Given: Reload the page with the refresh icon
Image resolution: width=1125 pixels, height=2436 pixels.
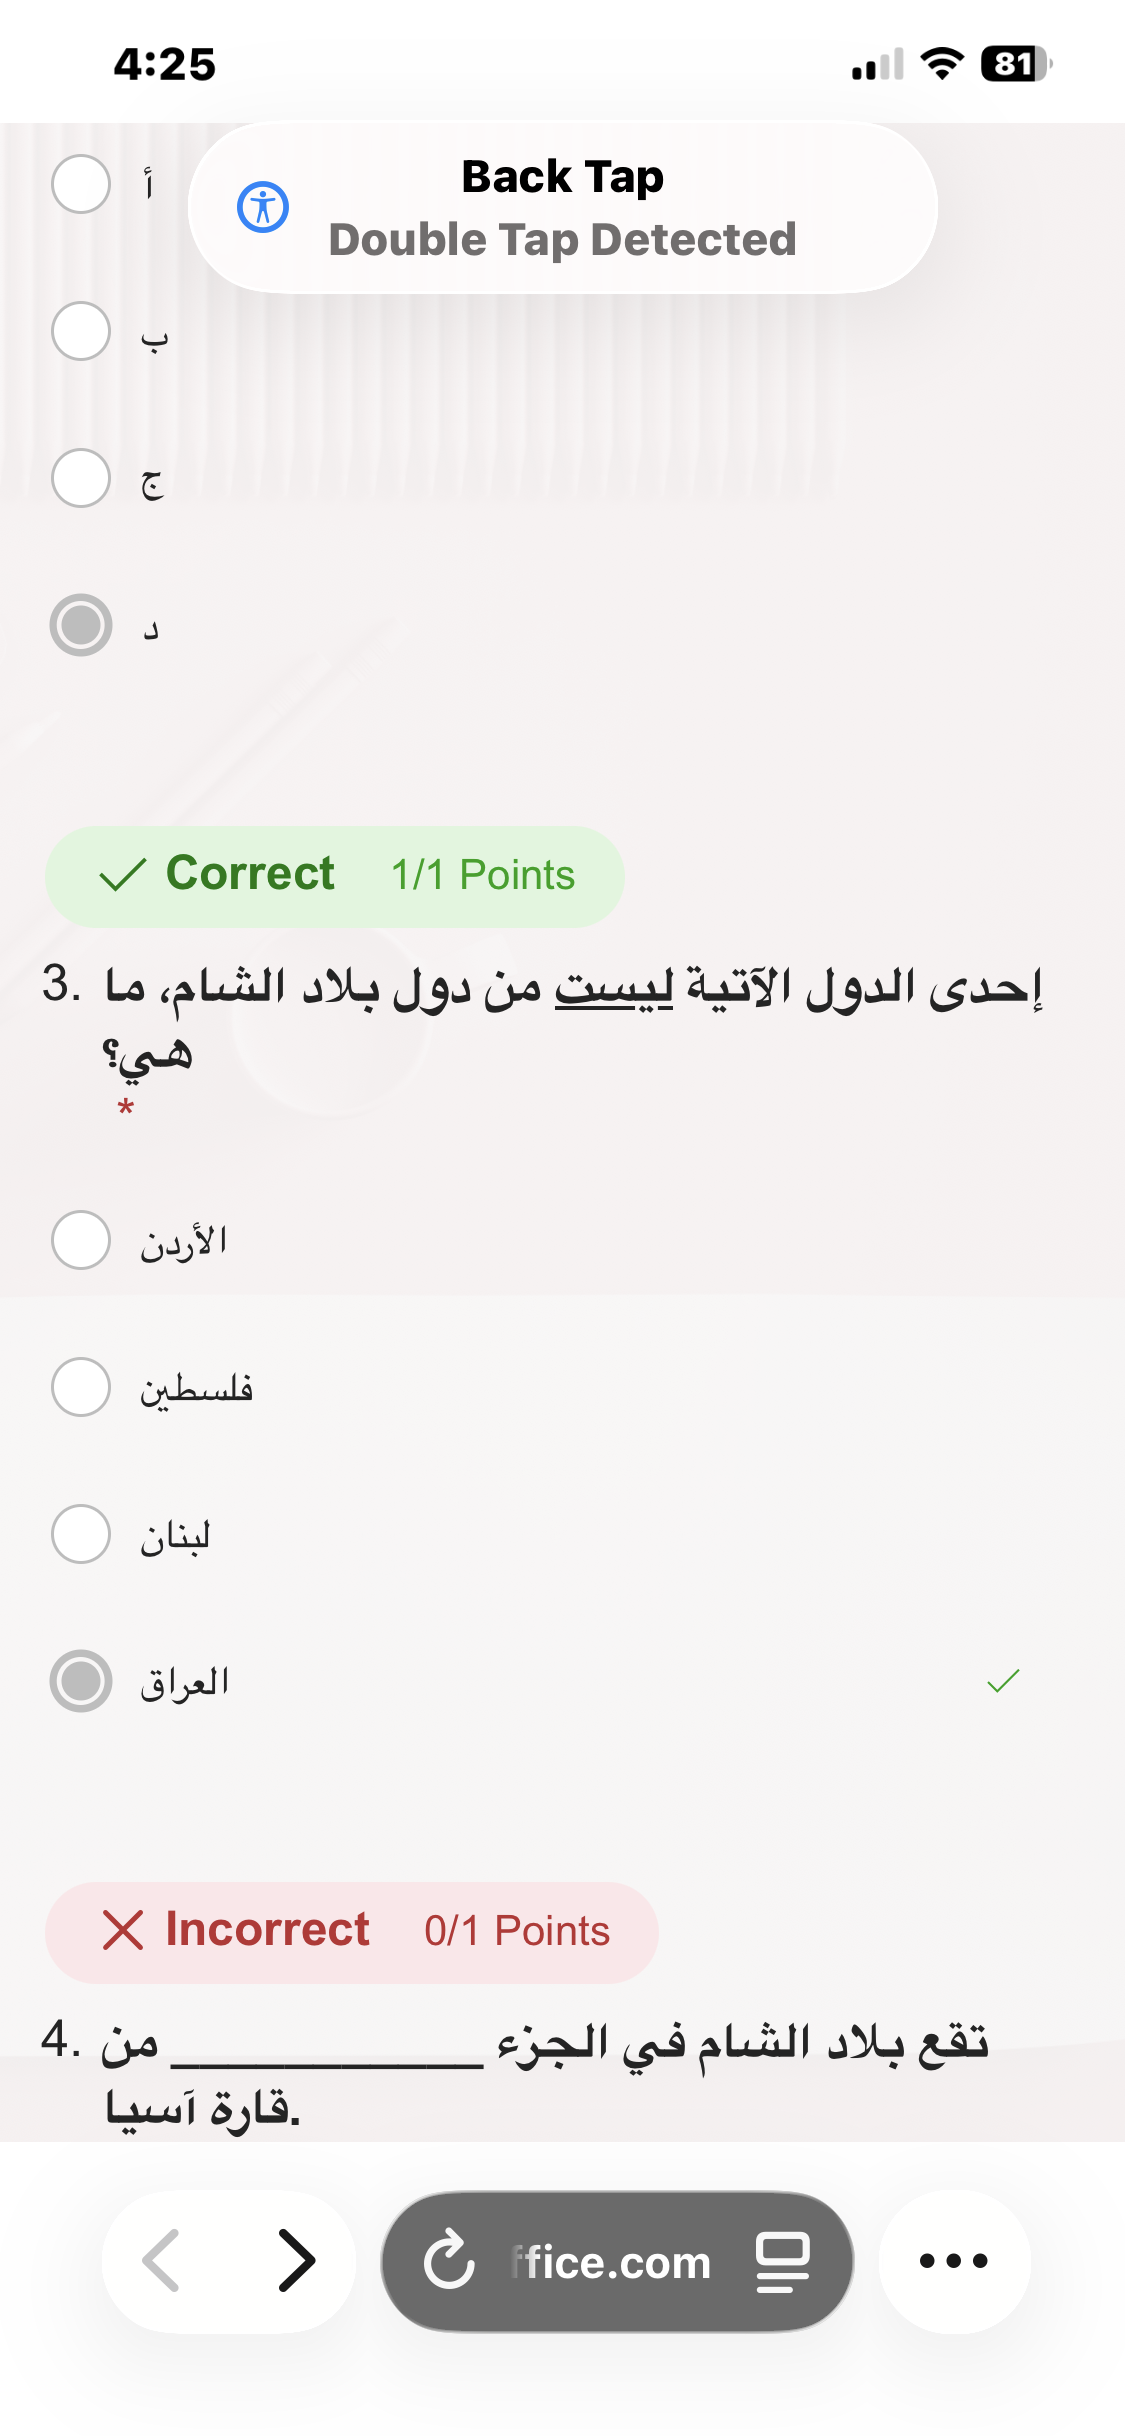Looking at the screenshot, I should tap(449, 2261).
